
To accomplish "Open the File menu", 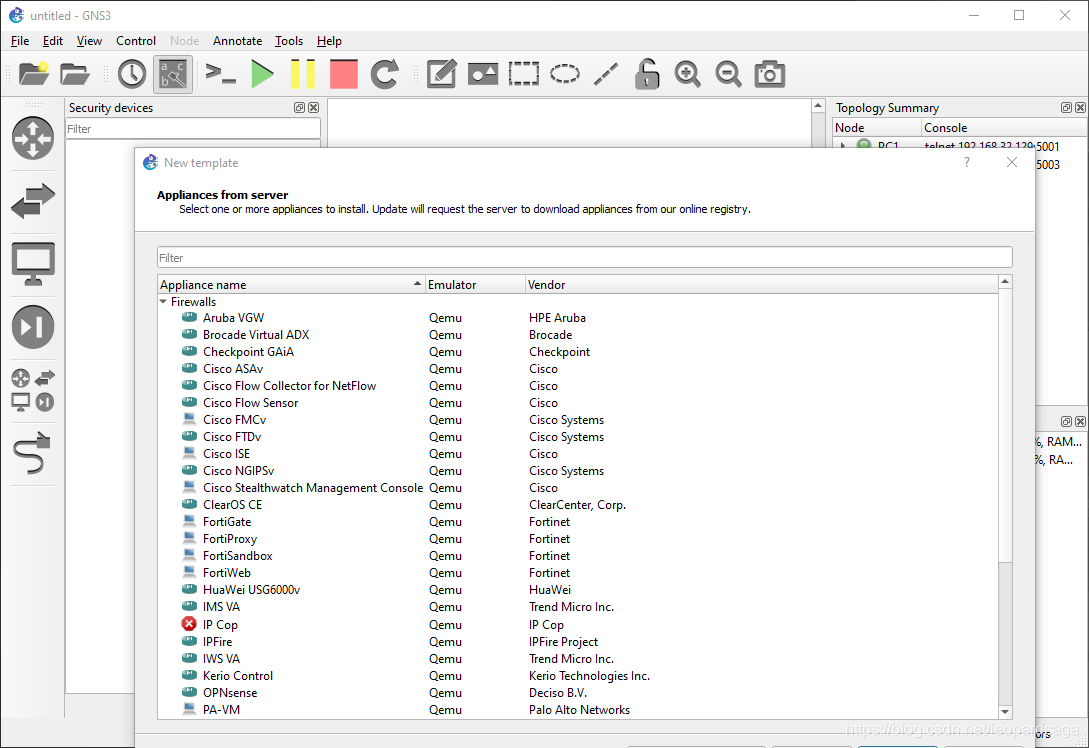I will [x=20, y=41].
